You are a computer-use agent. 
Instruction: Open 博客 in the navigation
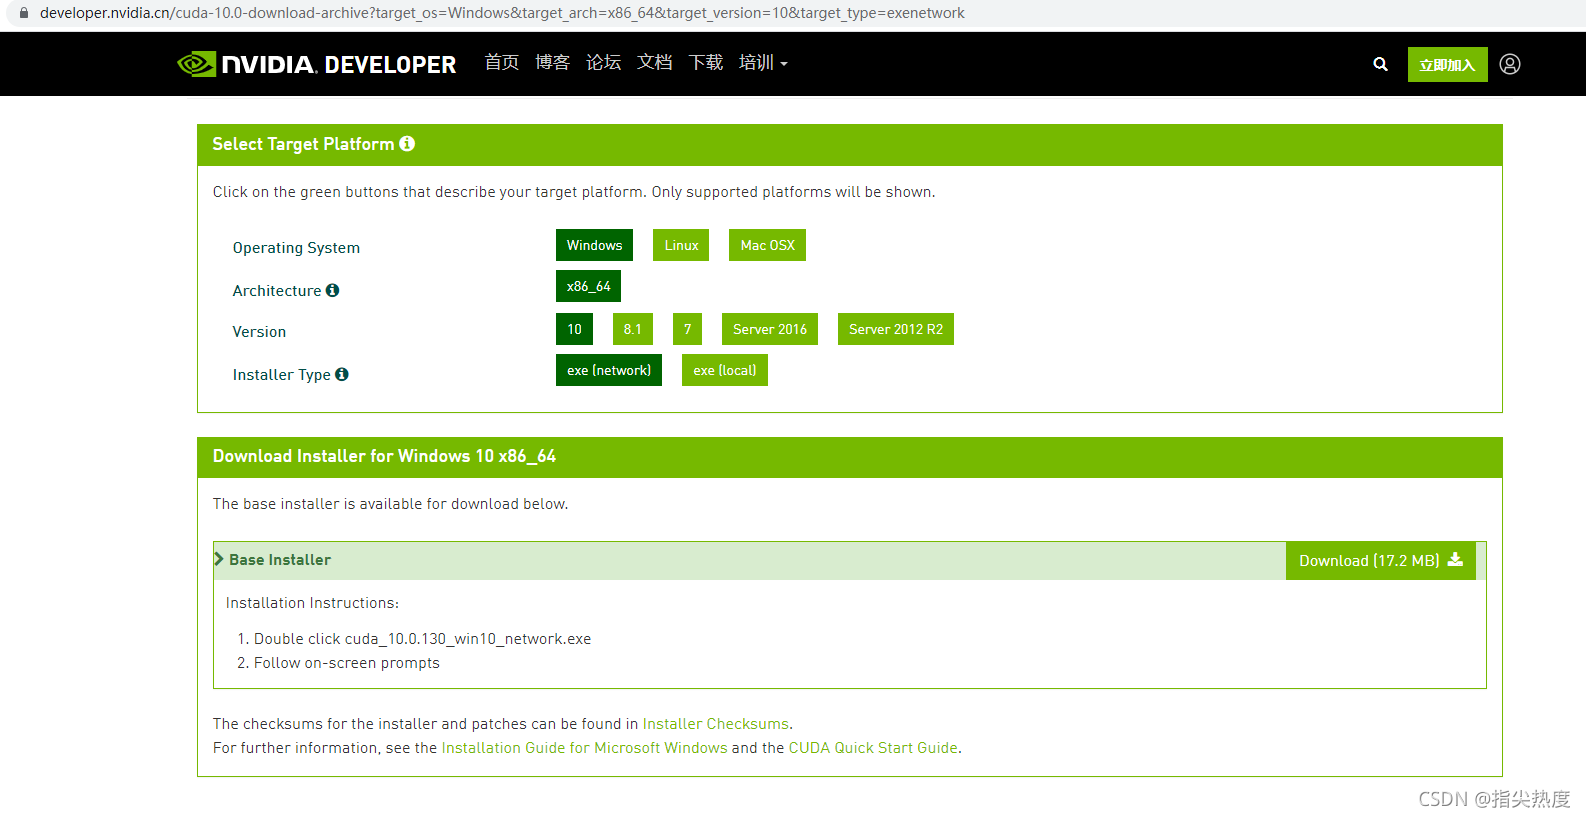point(553,63)
